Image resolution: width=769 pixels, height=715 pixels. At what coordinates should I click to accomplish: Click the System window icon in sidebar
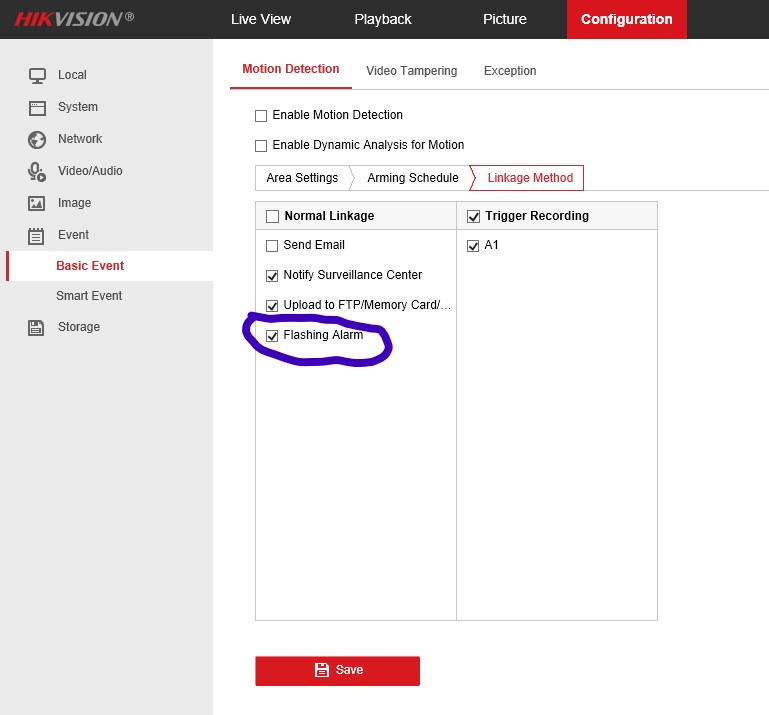[37, 107]
